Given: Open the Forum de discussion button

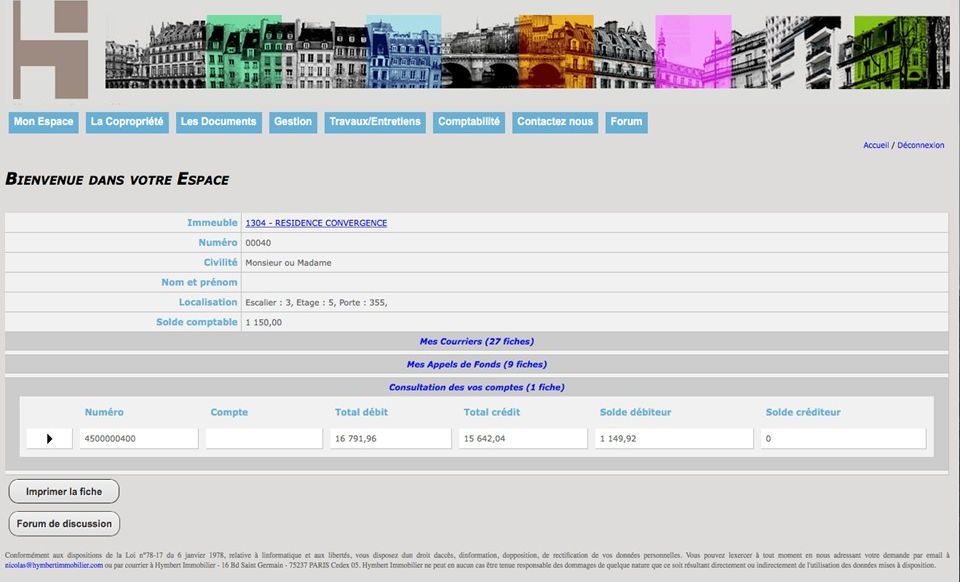Looking at the screenshot, I should (64, 524).
